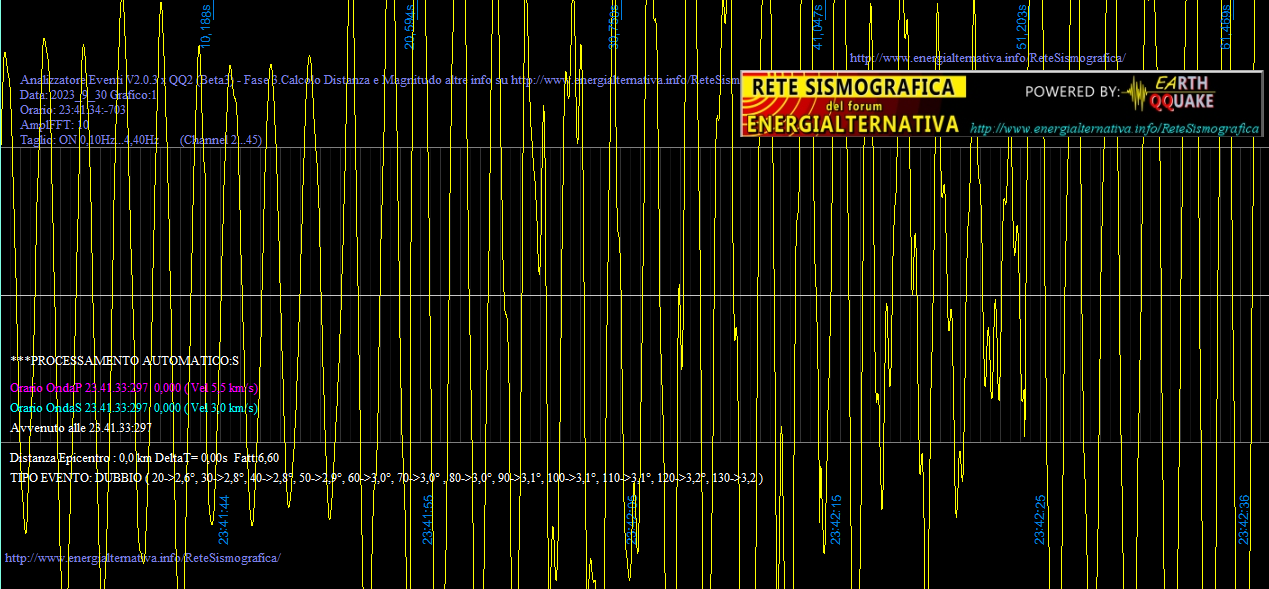Image resolution: width=1269 pixels, height=589 pixels.
Task: Click the cyan "Orario OndaS" line
Action: tap(134, 408)
